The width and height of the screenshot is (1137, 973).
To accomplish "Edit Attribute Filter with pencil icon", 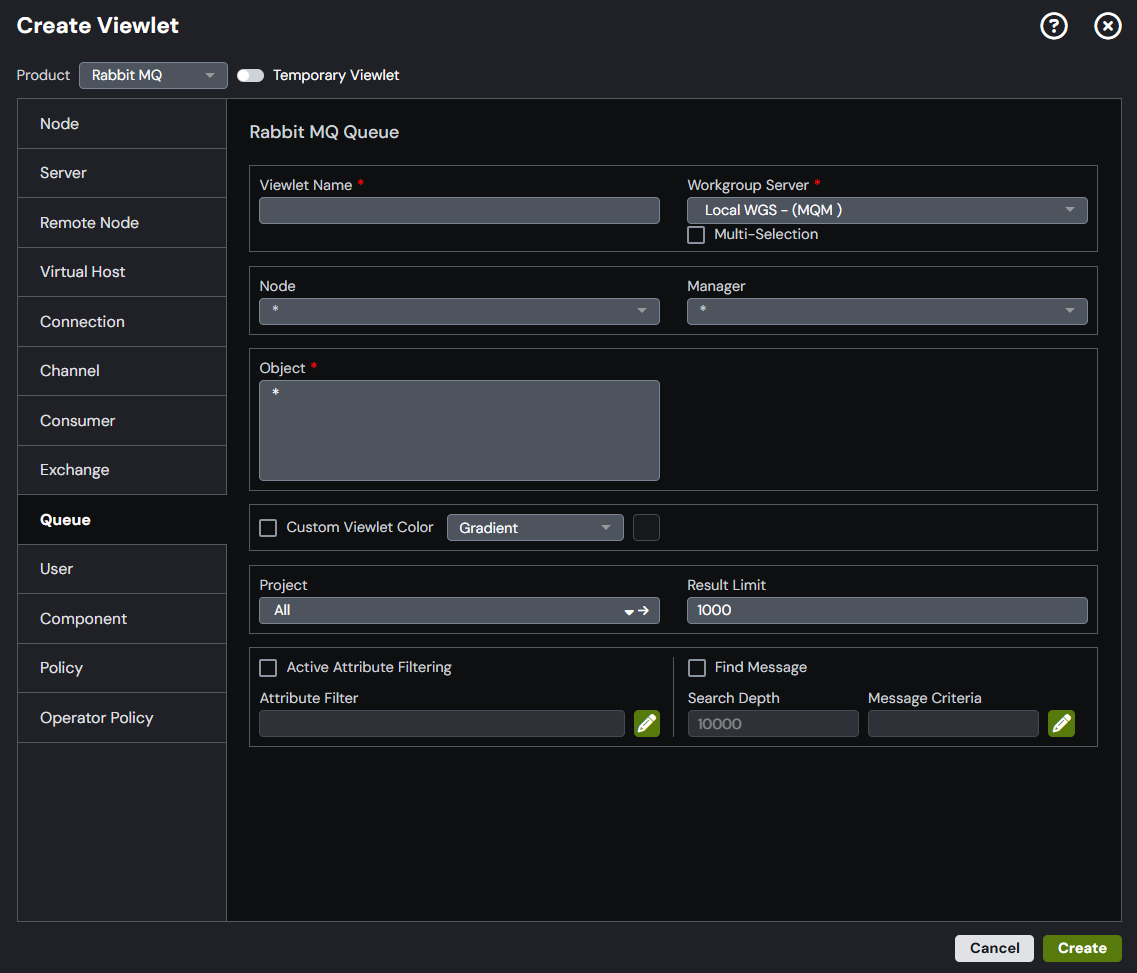I will coord(647,723).
